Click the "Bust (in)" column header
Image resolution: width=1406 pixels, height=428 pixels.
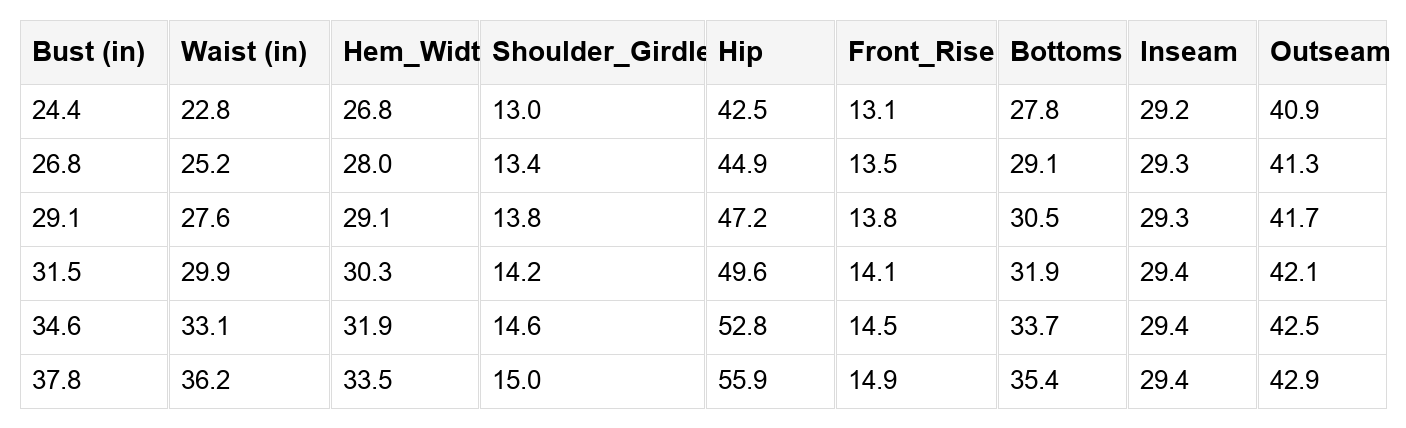point(89,52)
